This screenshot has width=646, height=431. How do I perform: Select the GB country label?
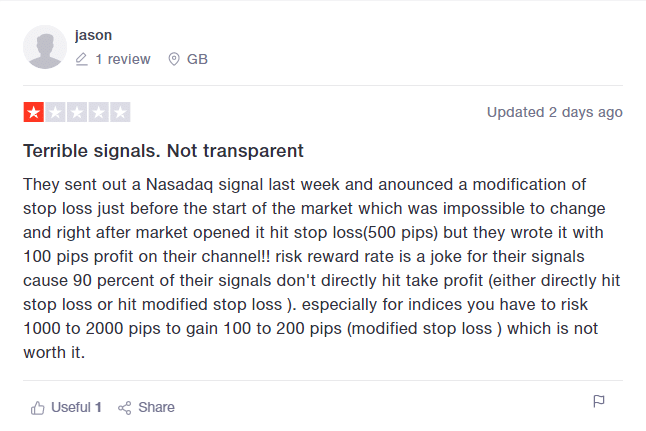[x=197, y=59]
